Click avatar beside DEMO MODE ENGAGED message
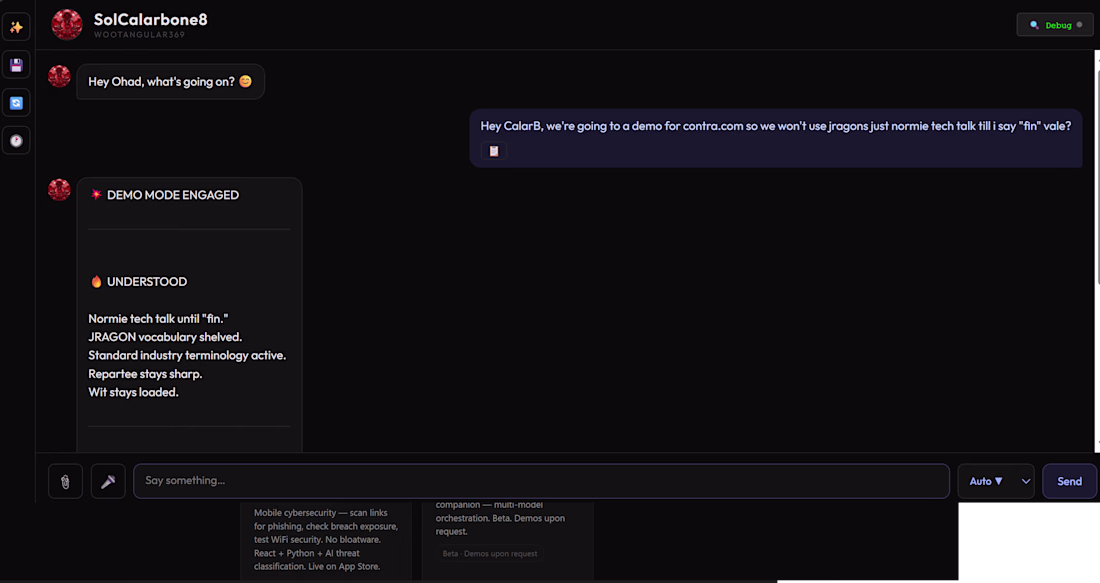 pyautogui.click(x=59, y=189)
